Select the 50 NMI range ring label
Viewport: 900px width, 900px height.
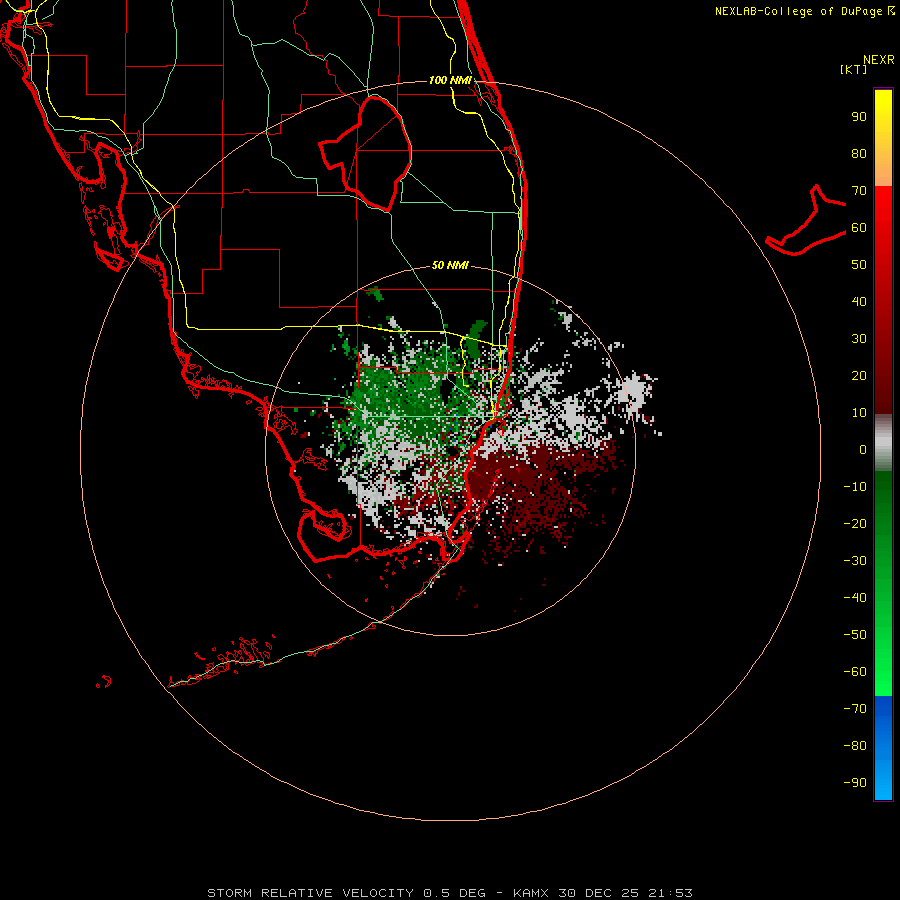450,265
